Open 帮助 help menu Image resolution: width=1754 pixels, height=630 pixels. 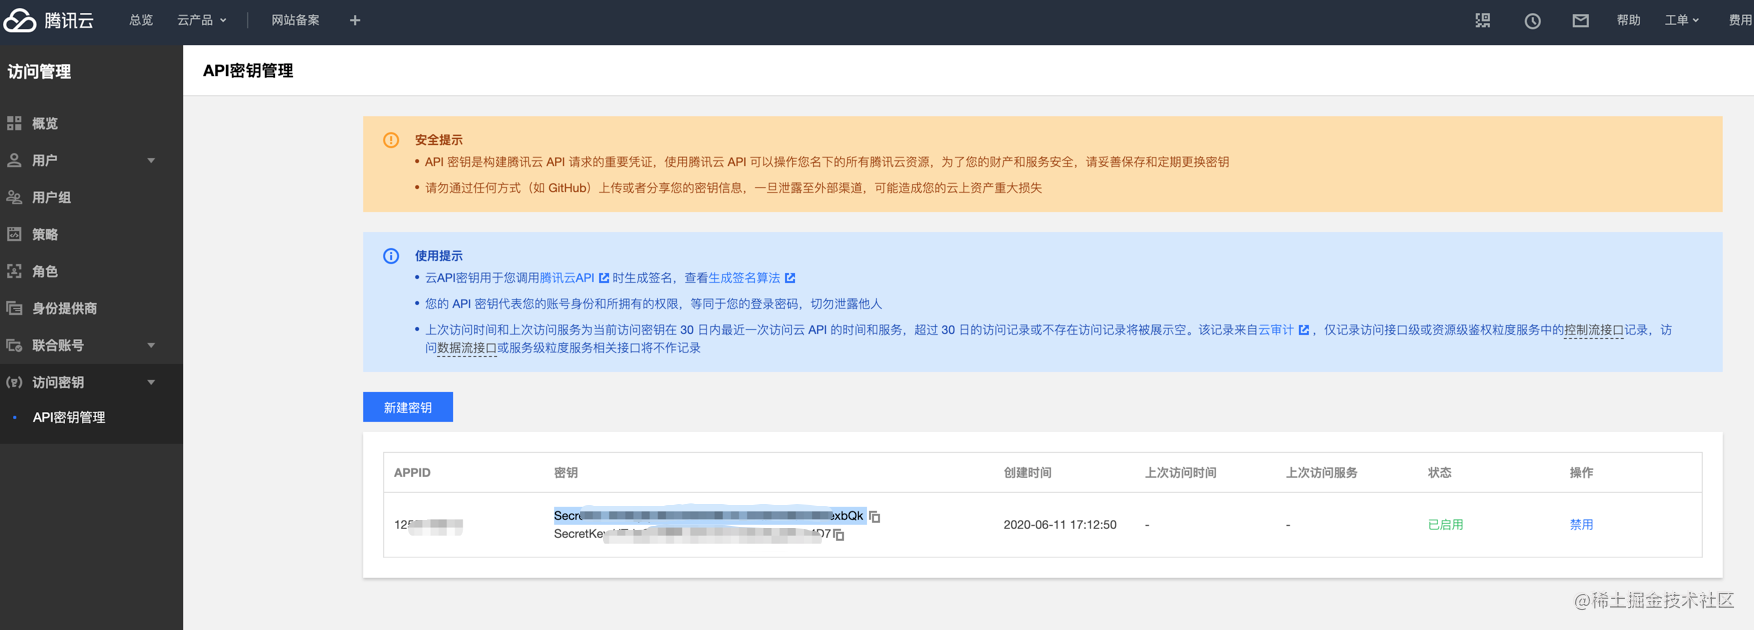[x=1629, y=20]
